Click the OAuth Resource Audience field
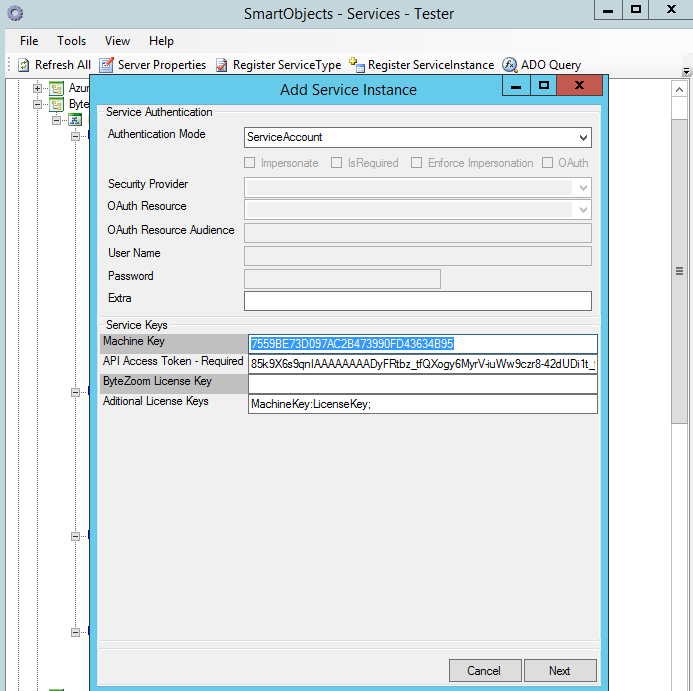 pyautogui.click(x=418, y=233)
